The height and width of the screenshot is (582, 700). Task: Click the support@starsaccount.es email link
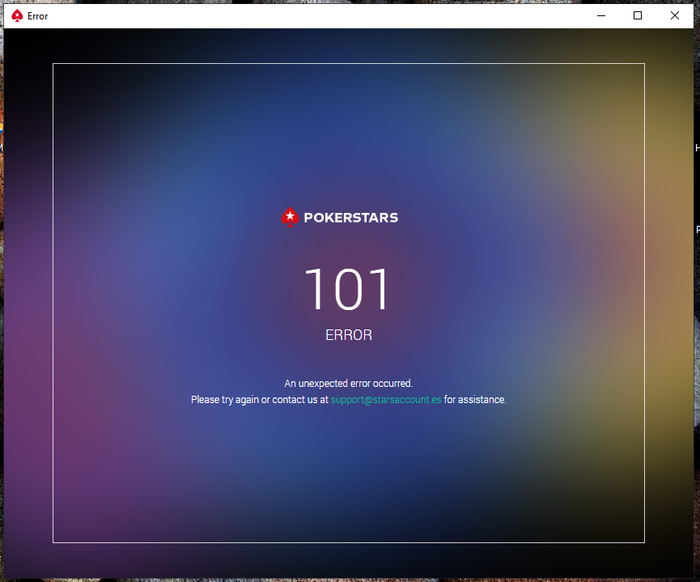tap(386, 399)
